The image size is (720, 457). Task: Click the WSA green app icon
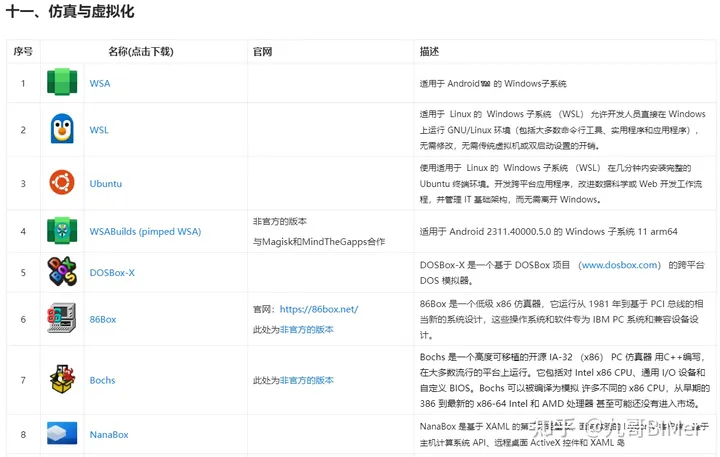(62, 82)
